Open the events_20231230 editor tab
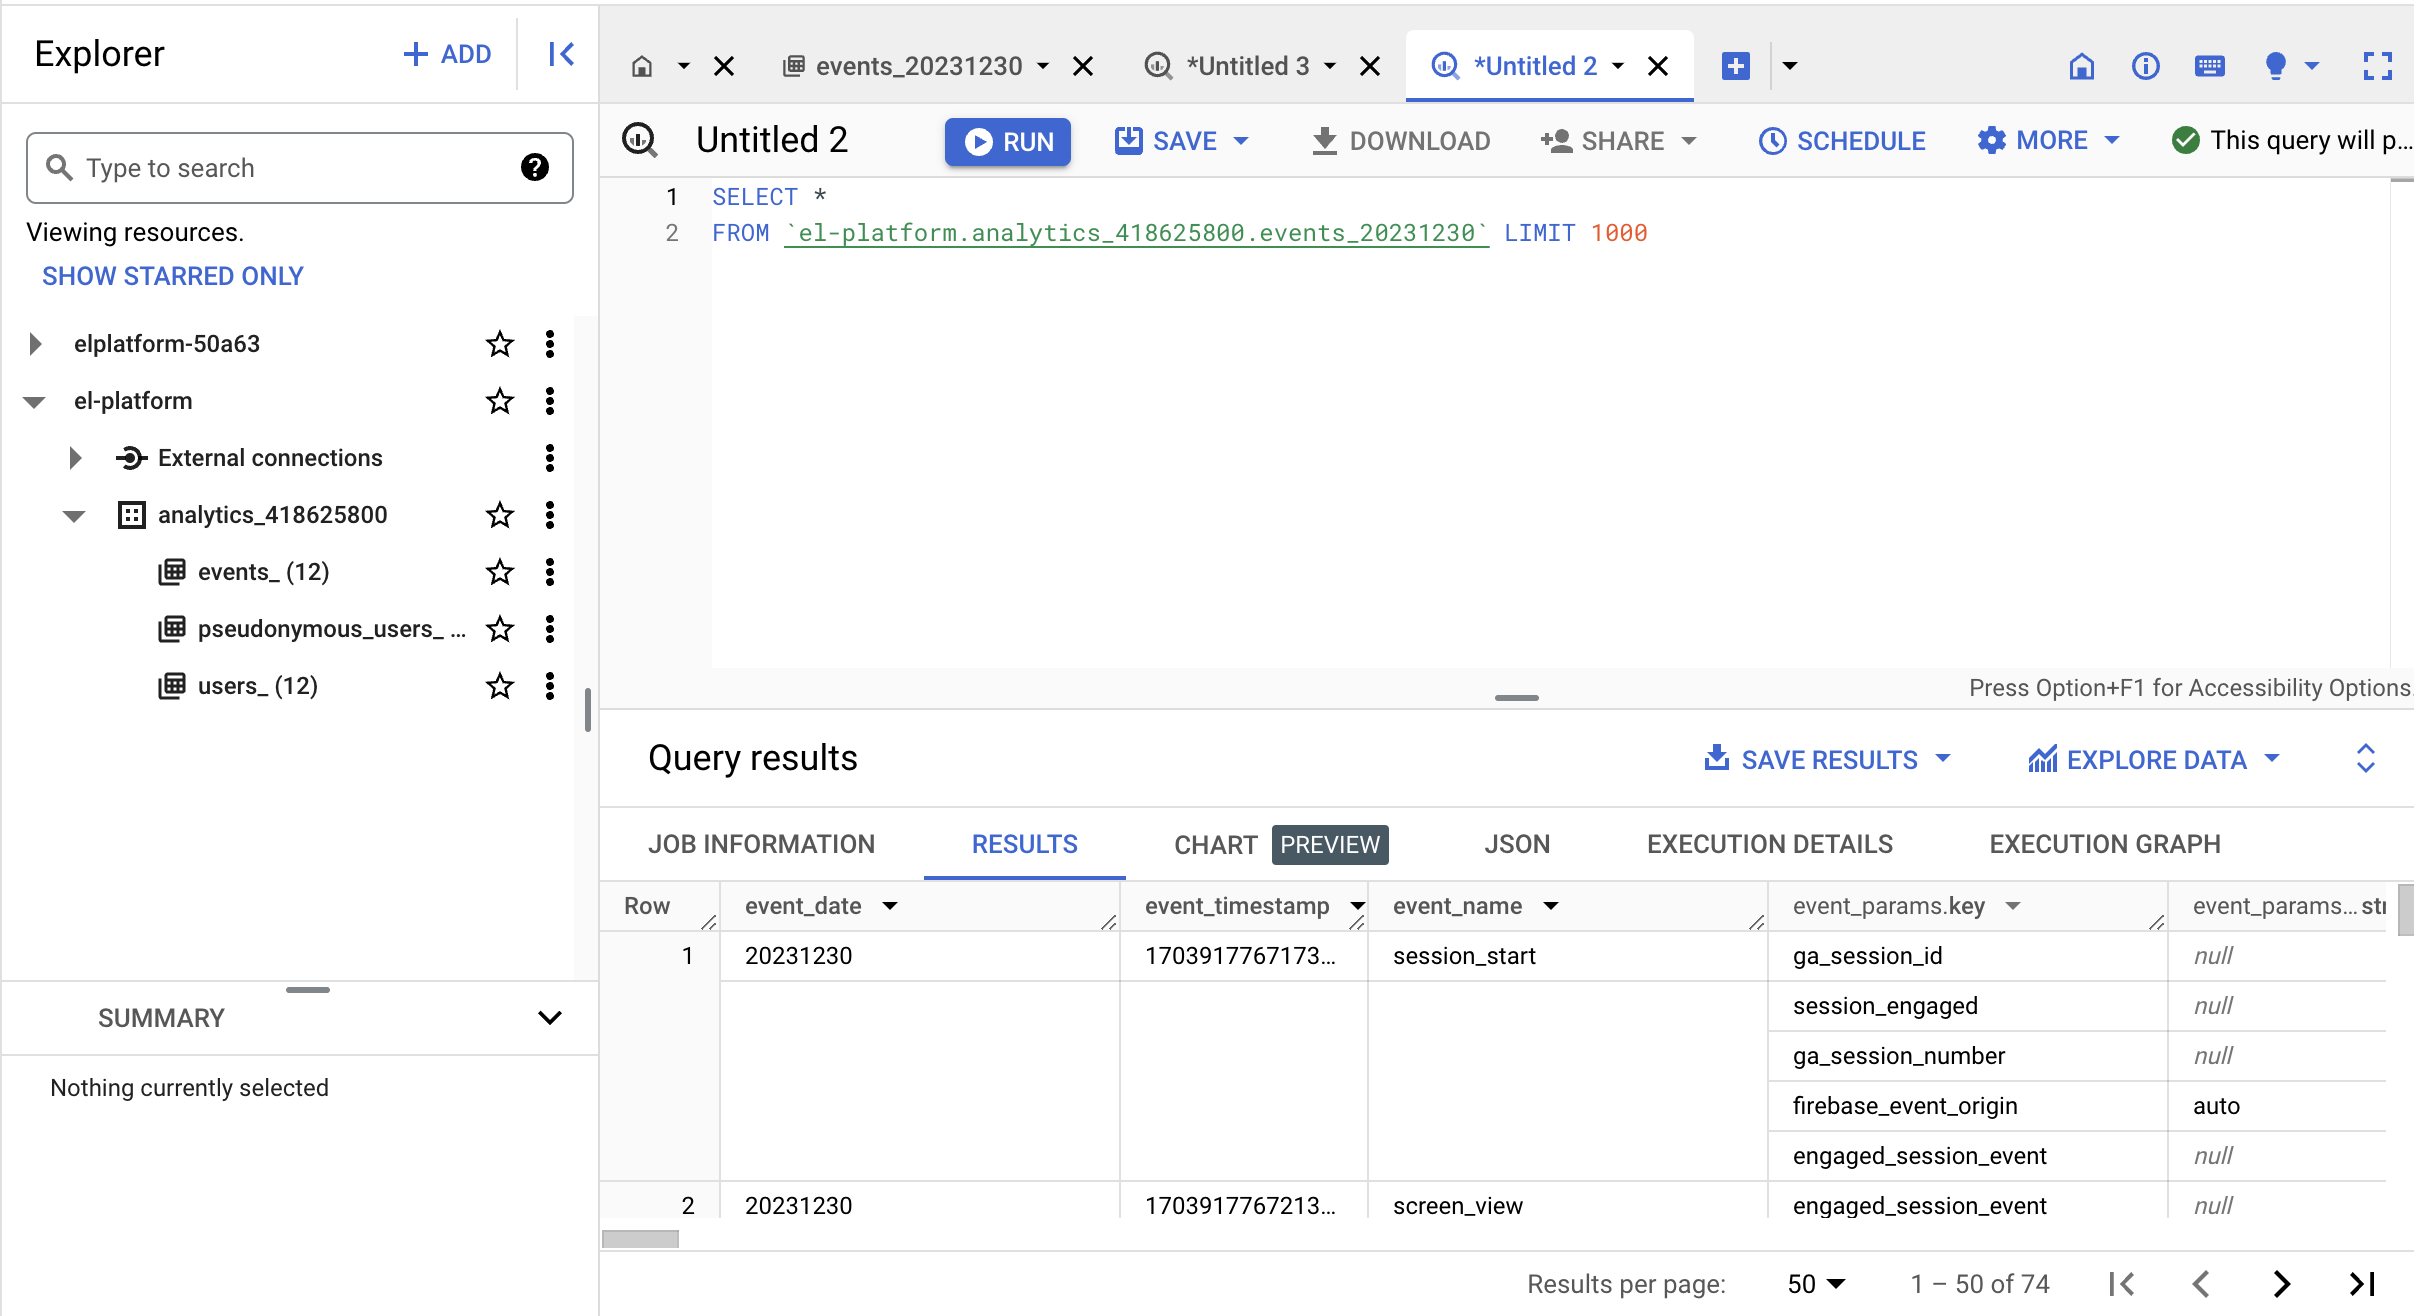The height and width of the screenshot is (1316, 2414). pos(918,66)
